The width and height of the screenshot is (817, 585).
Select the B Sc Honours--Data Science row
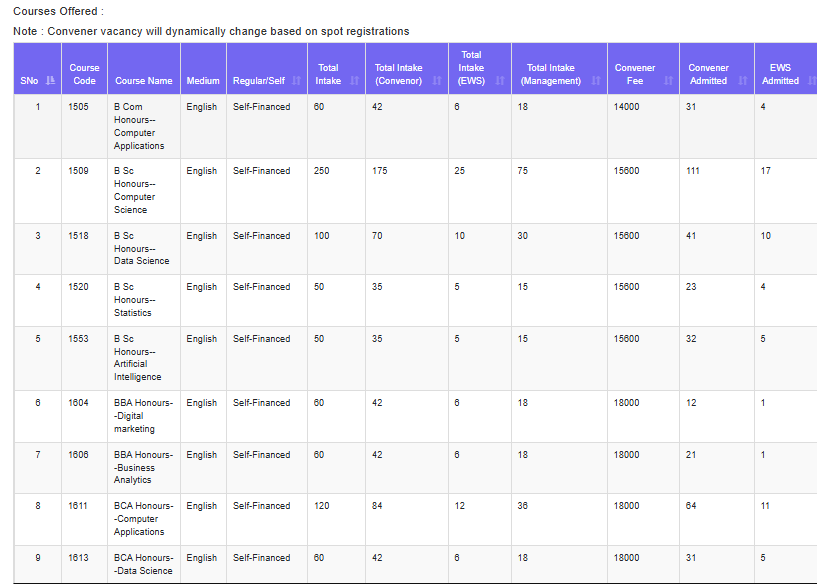[x=415, y=249]
